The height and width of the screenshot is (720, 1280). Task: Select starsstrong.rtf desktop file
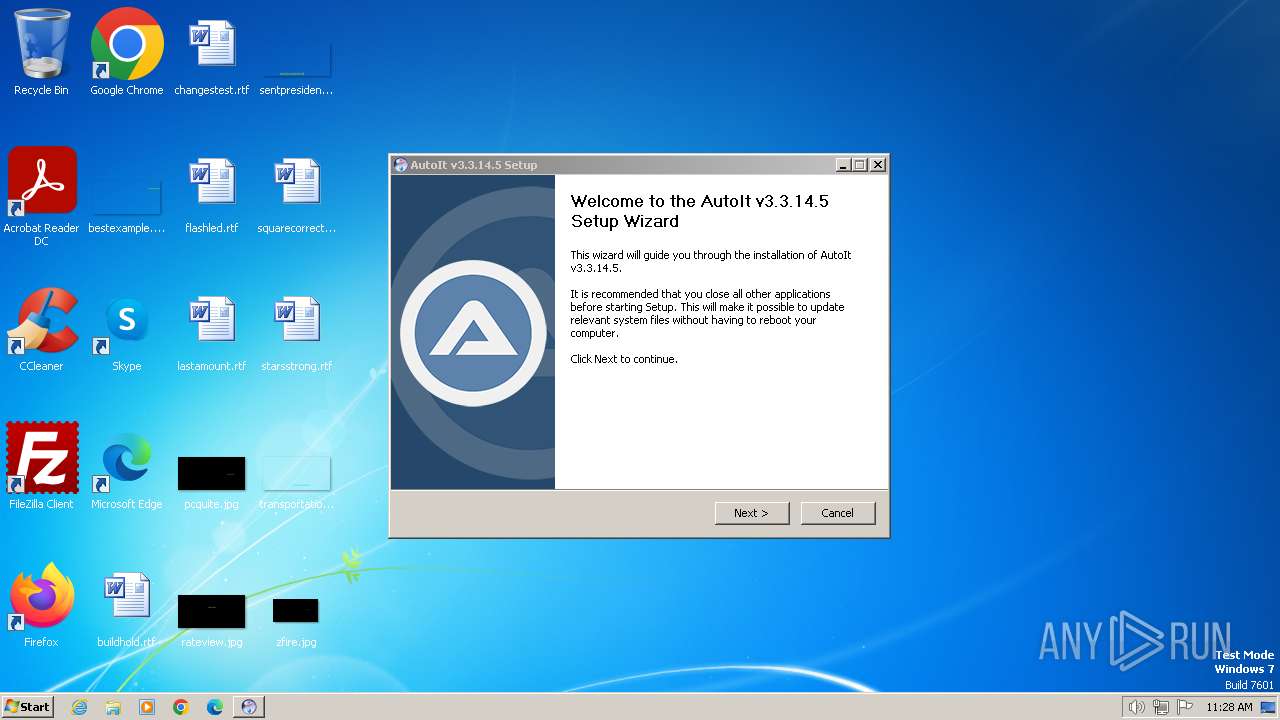(296, 334)
